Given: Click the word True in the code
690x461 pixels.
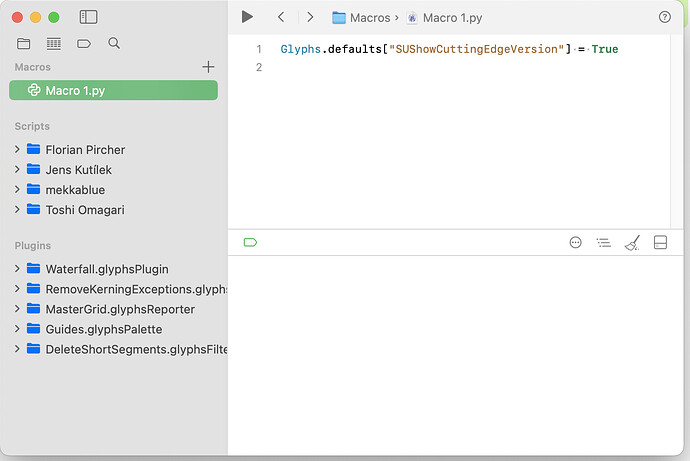Looking at the screenshot, I should [x=605, y=49].
